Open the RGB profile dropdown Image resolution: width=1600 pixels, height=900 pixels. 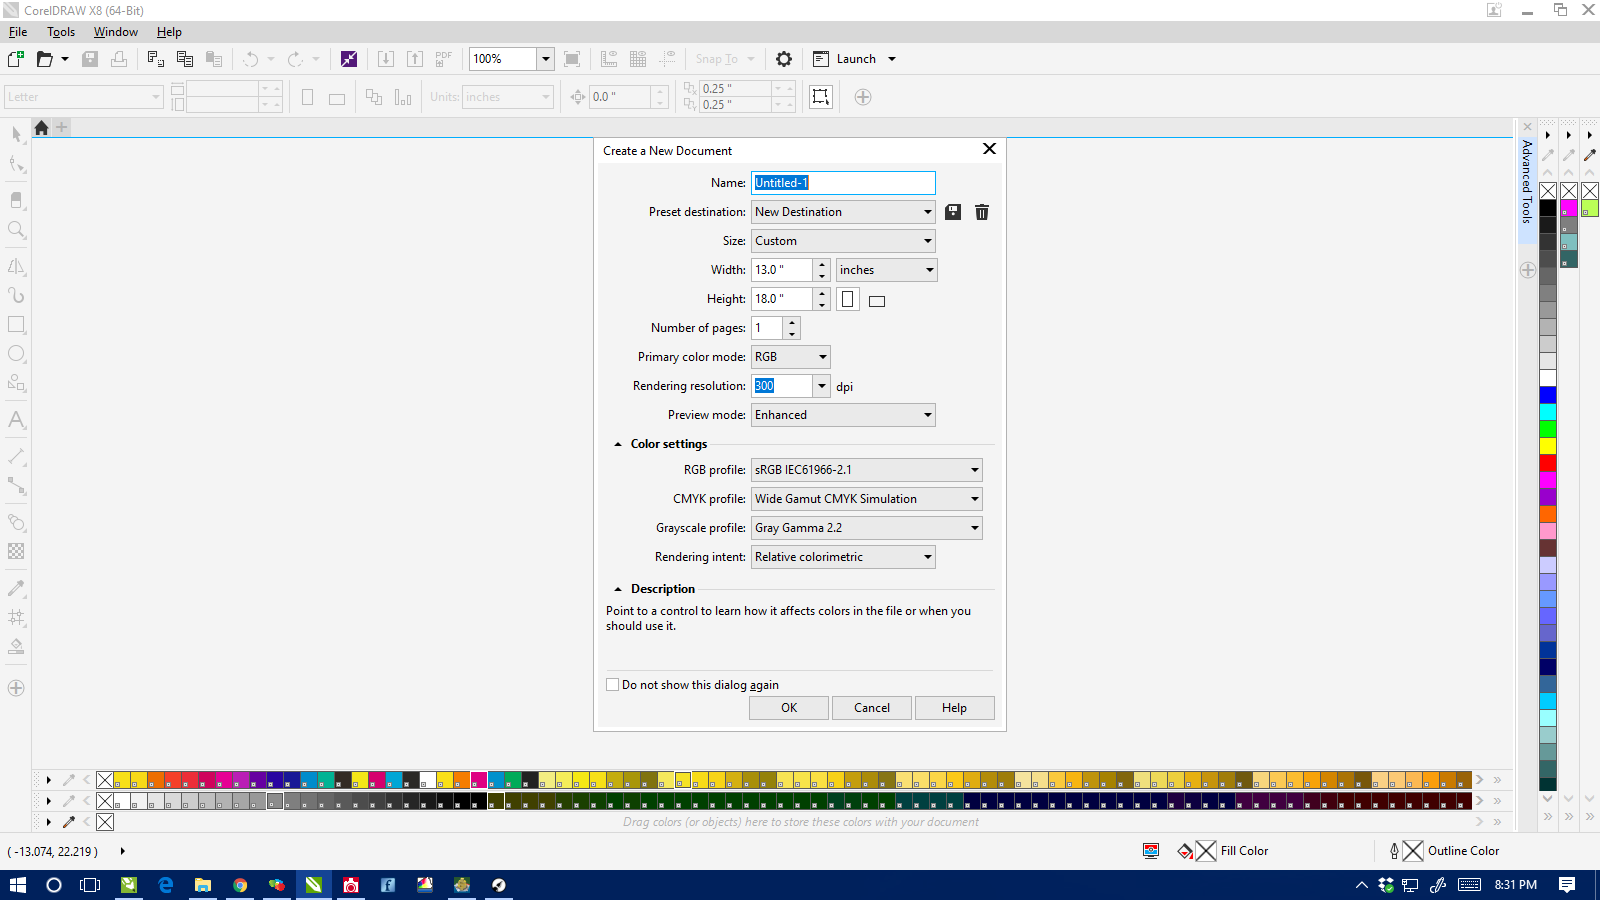coord(972,469)
